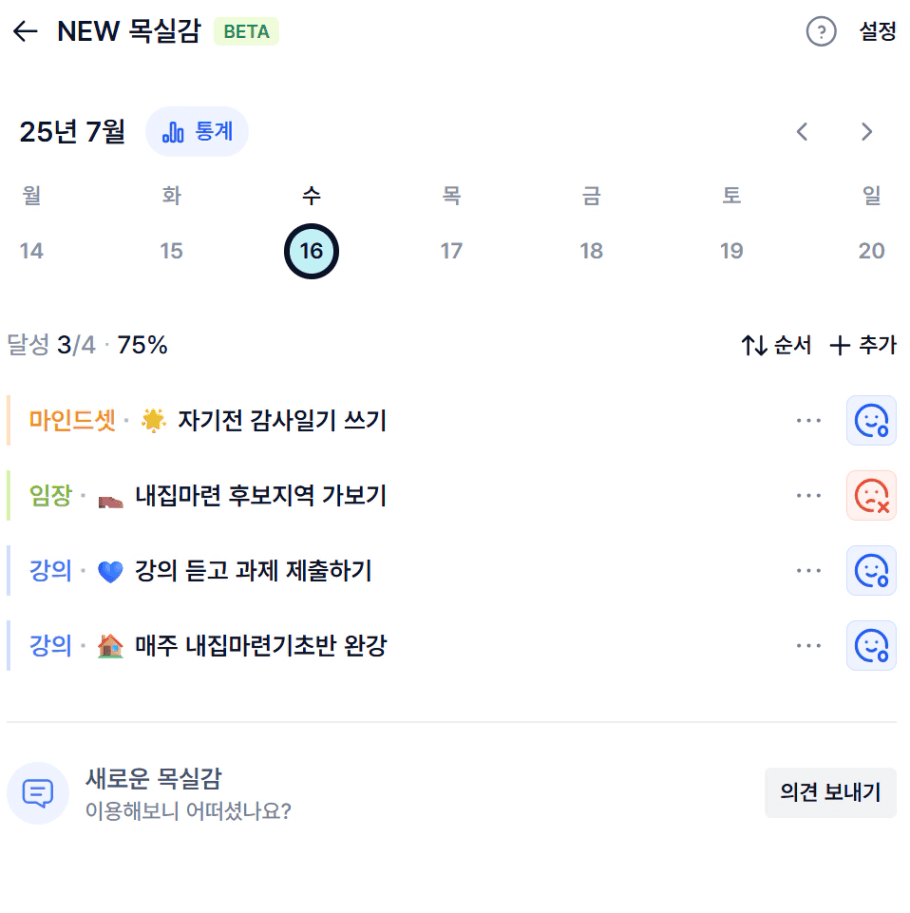Open more options for 매주 내집마련기초반 완강
Viewport: 910px width, 913px height.
809,646
